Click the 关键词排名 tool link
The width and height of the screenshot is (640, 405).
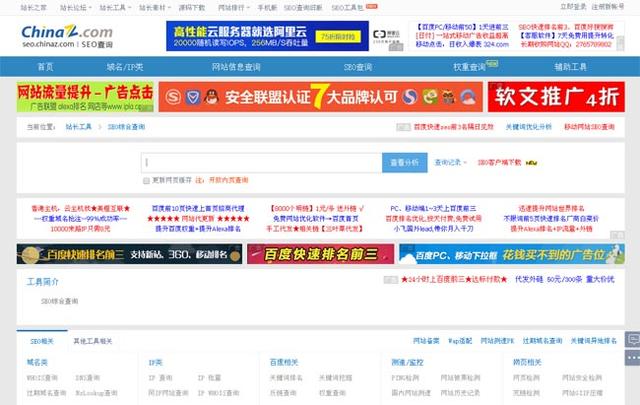click(286, 378)
